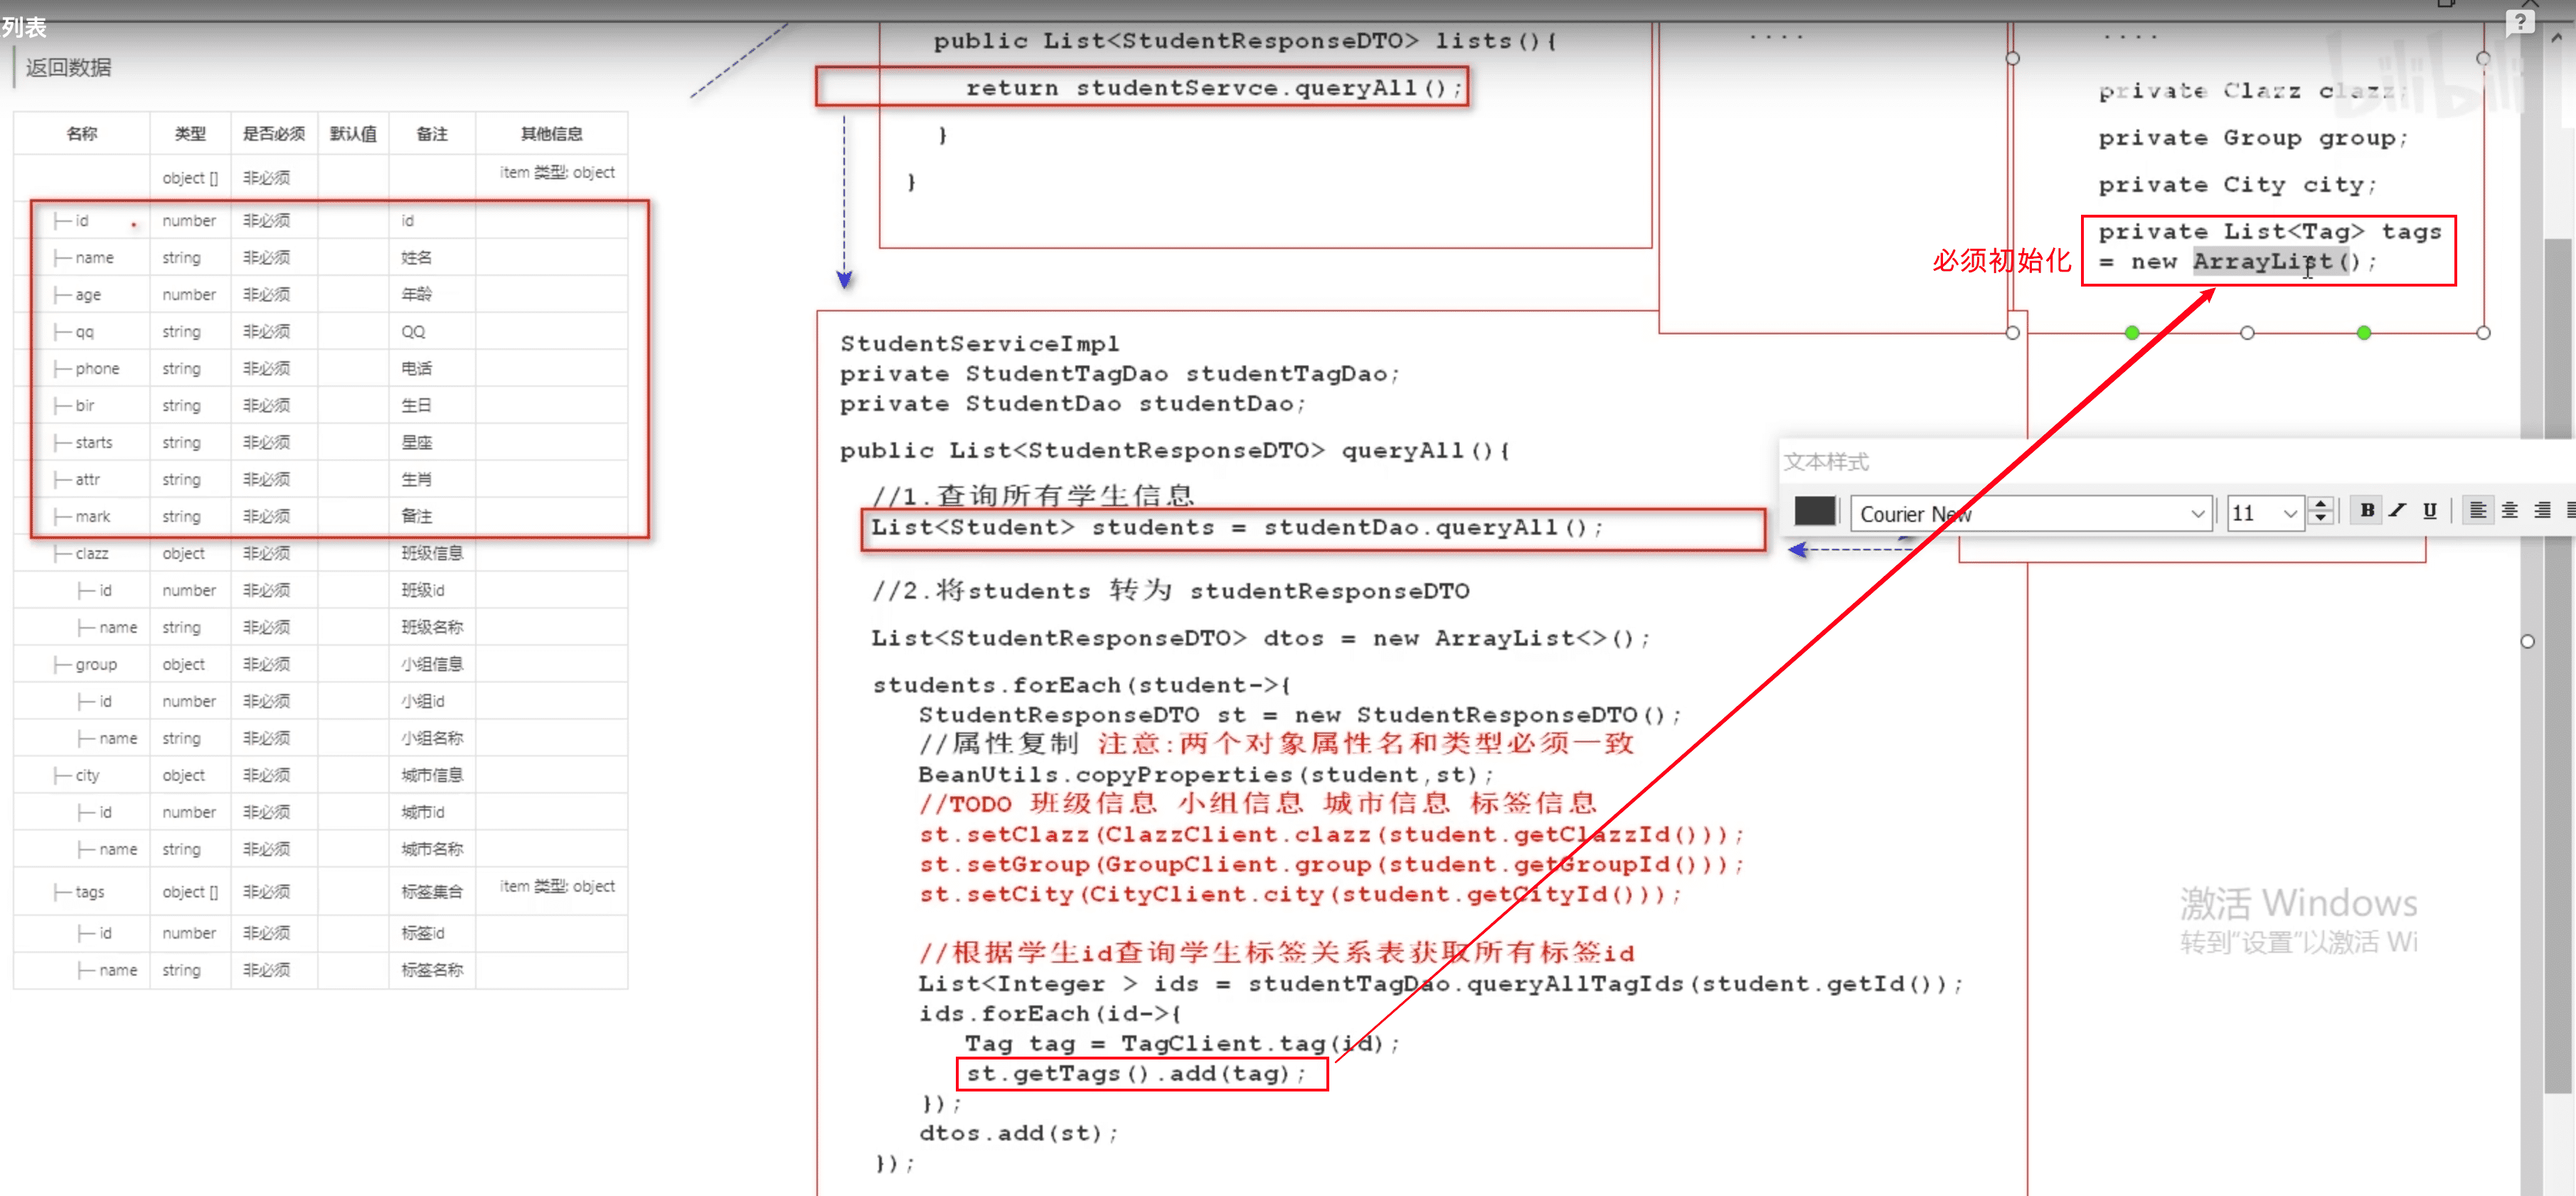Viewport: 2576px width, 1196px height.
Task: Select the 'group' object row name
Action: click(x=96, y=665)
